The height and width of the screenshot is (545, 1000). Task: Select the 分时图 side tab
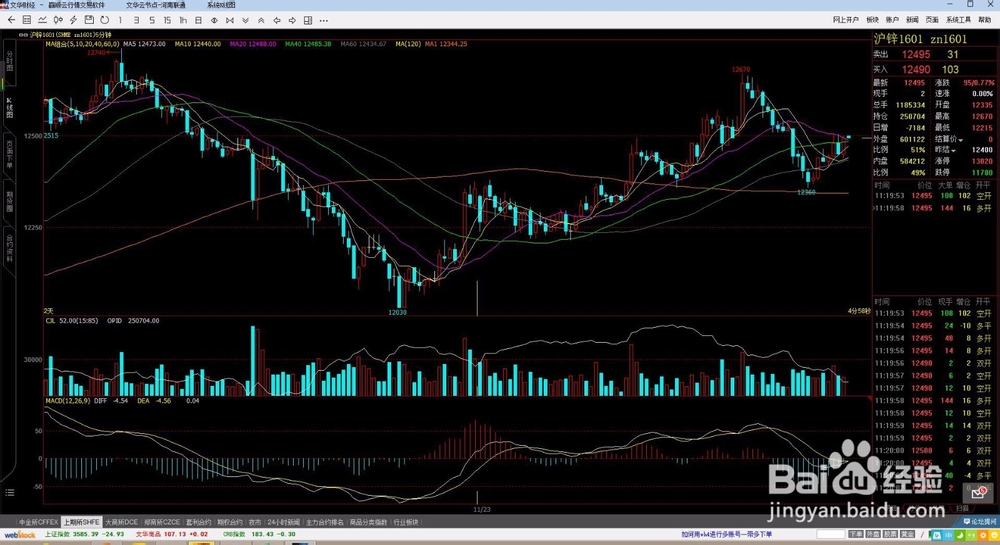coord(9,61)
